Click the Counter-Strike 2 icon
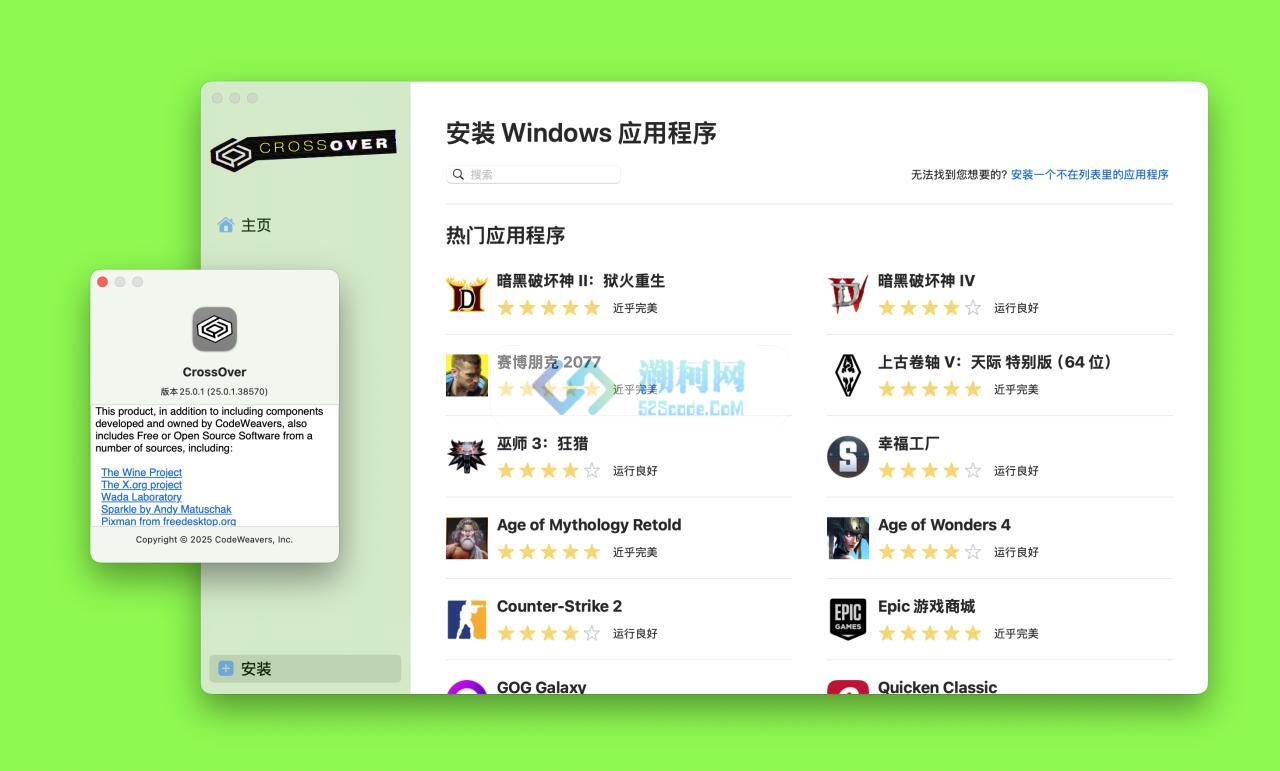 coord(467,619)
